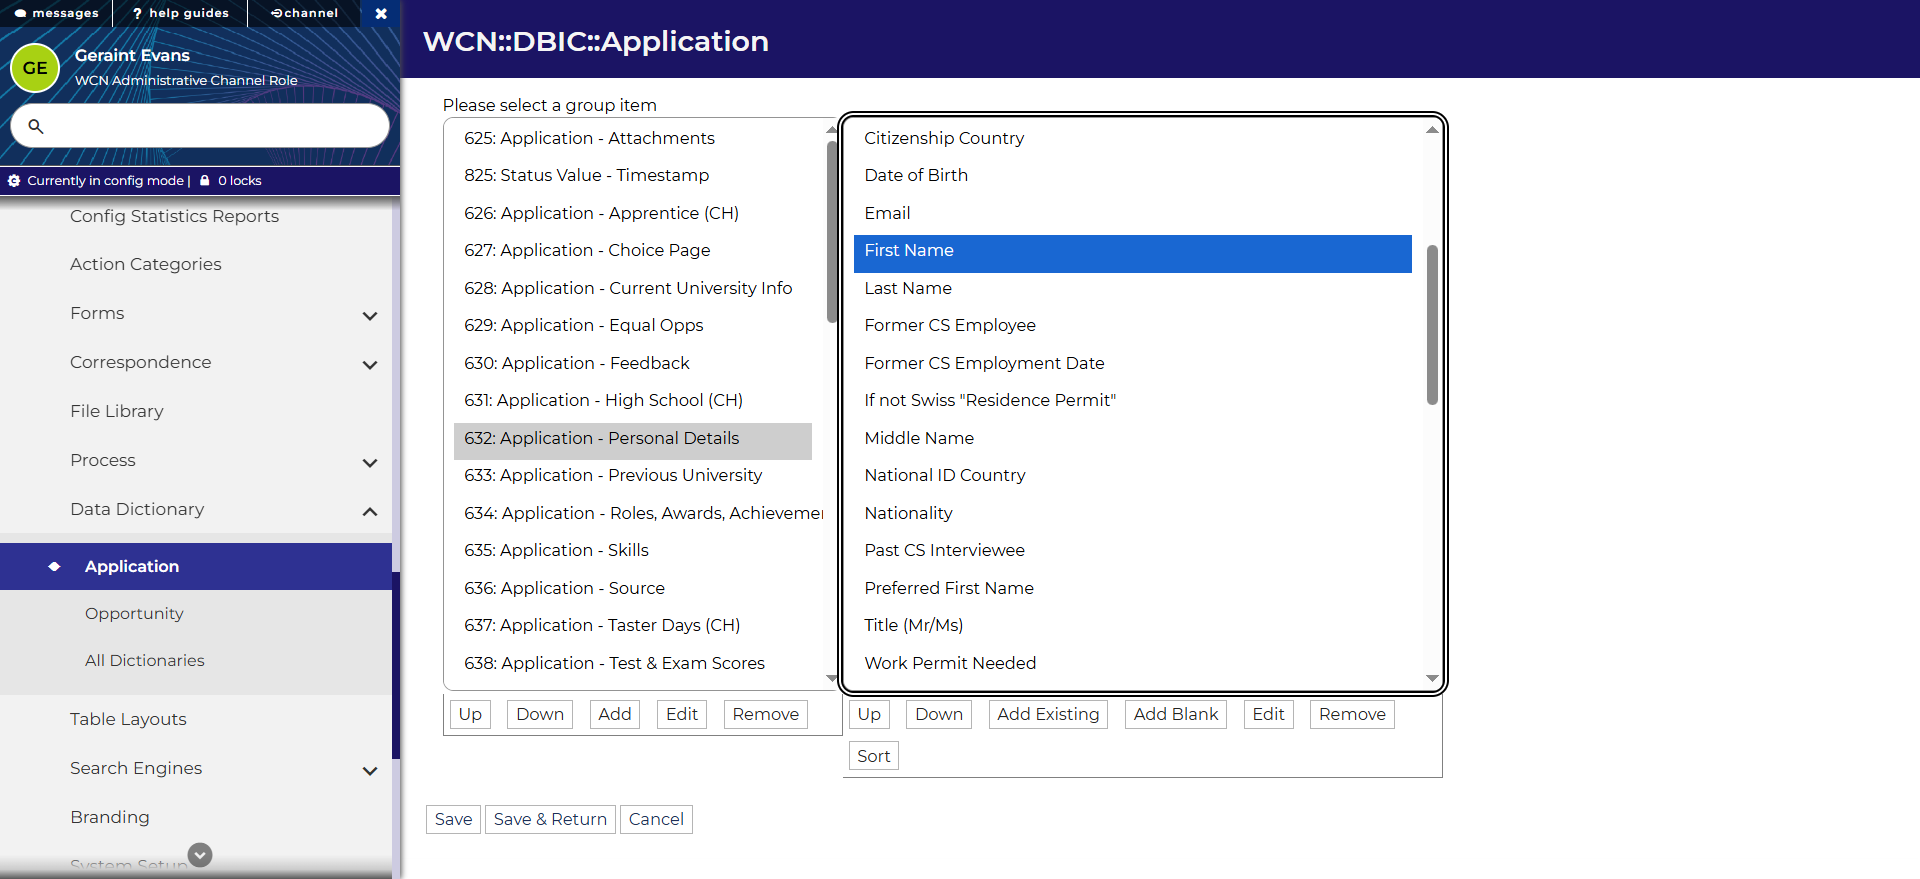Move group up with left Up button
This screenshot has height=879, width=1920.
pos(470,714)
